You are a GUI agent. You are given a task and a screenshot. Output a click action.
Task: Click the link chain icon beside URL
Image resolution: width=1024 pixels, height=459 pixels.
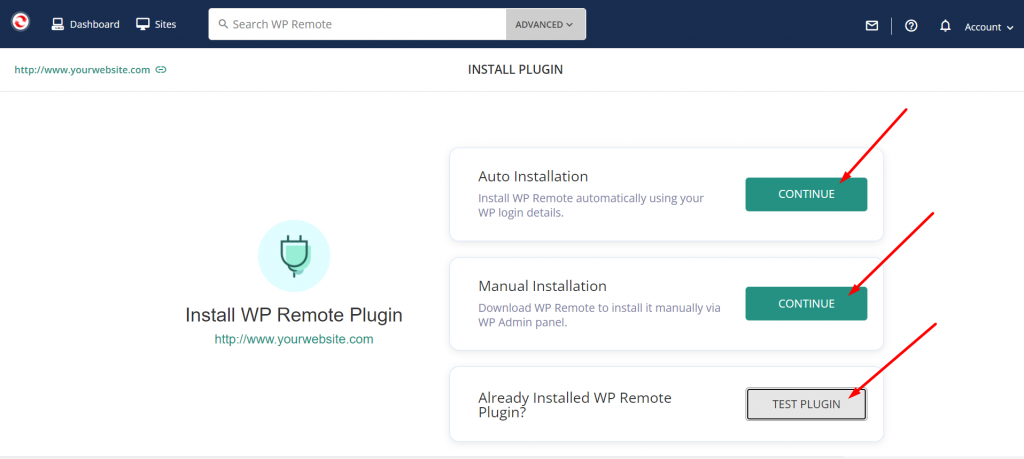pyautogui.click(x=161, y=69)
